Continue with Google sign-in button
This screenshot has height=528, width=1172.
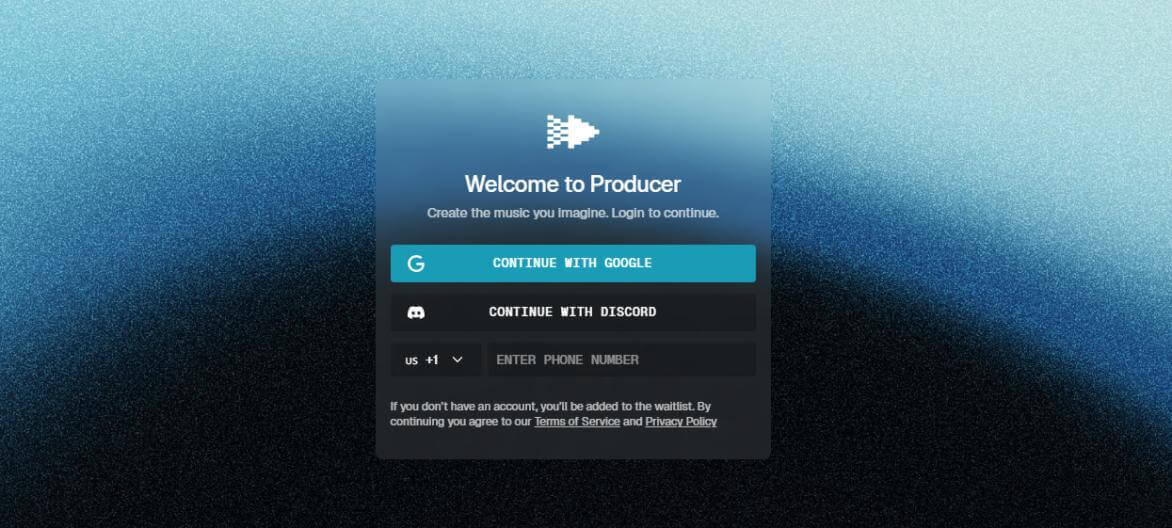573,263
